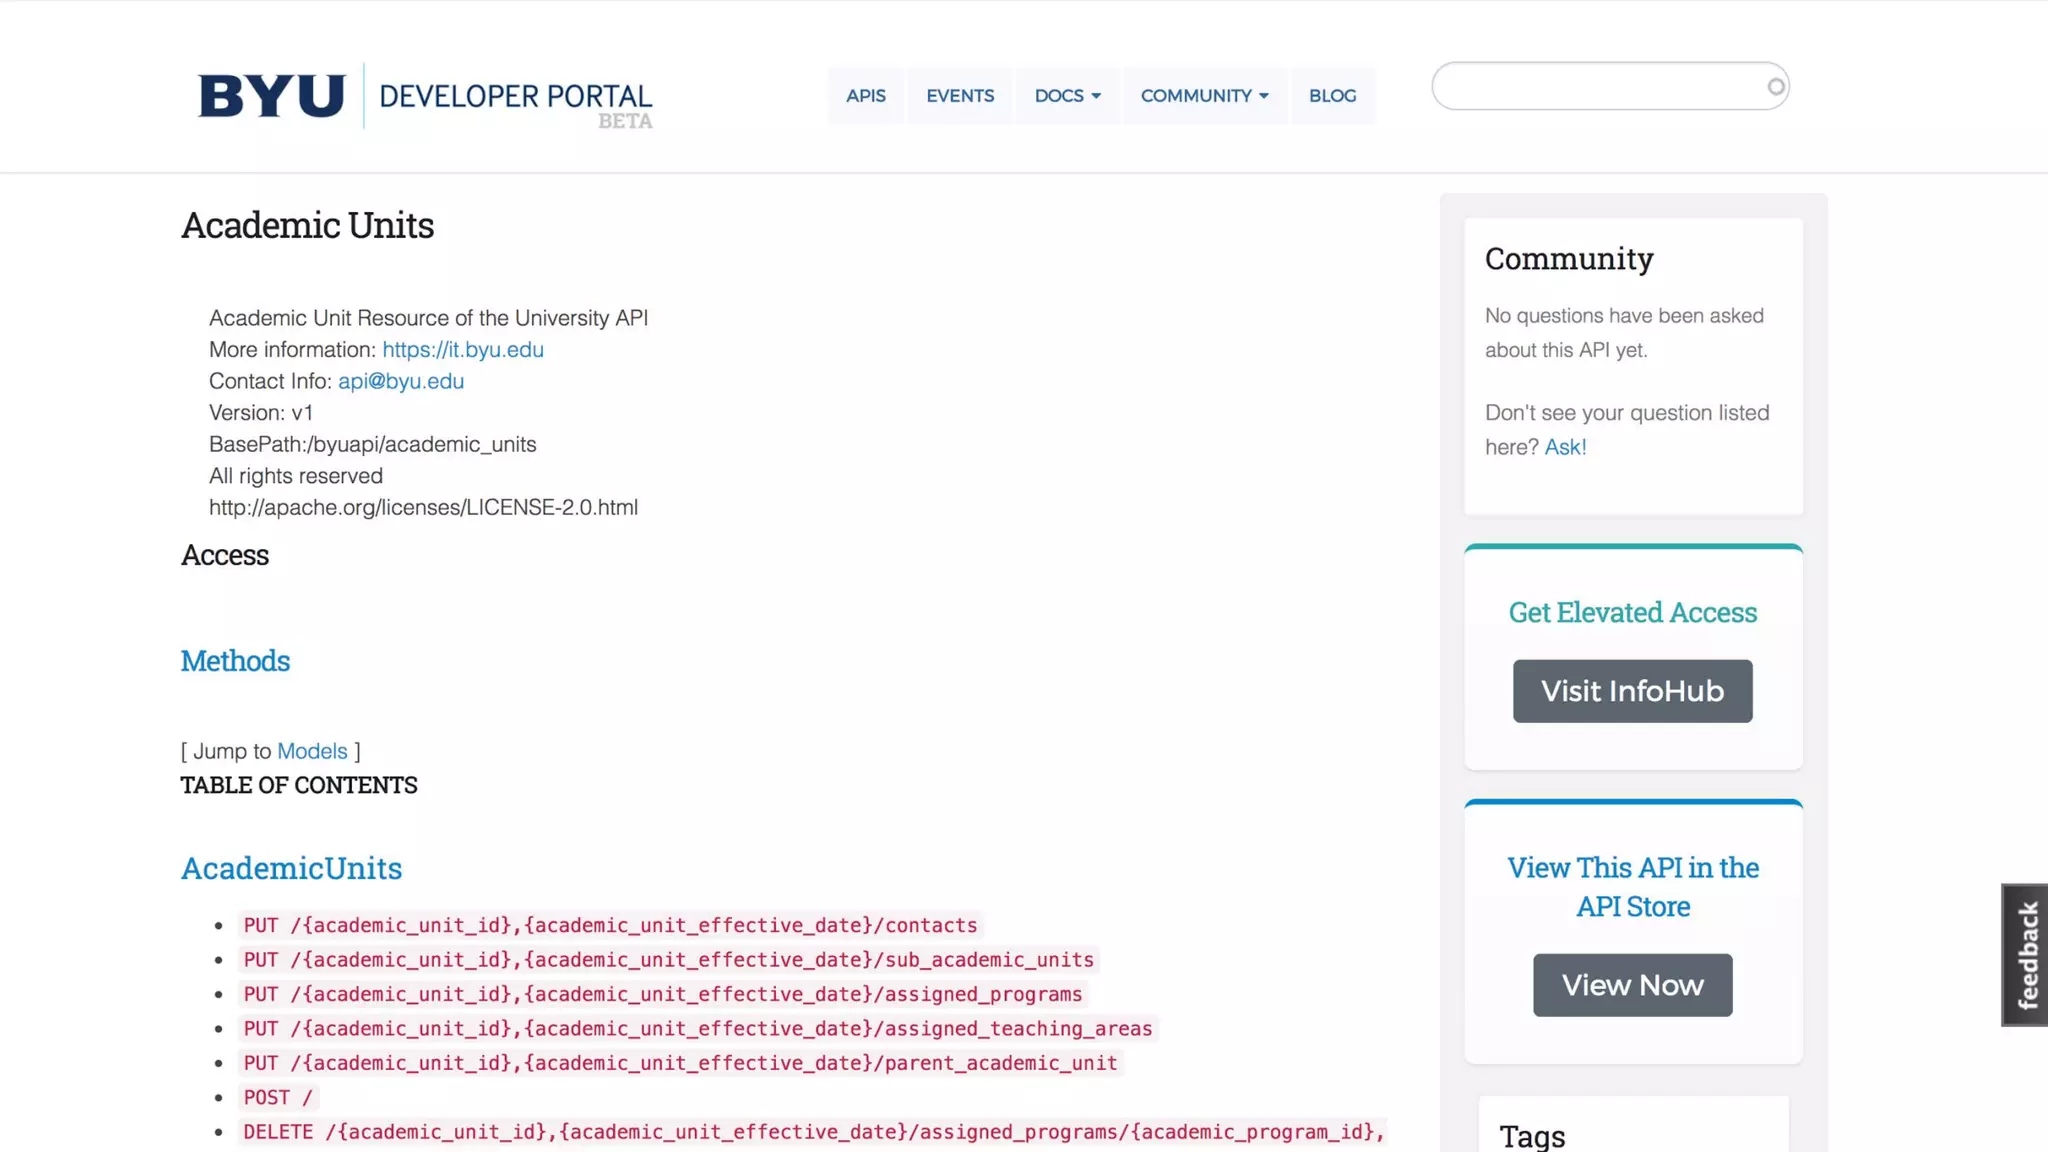Click the api@byu.edu contact link
2048x1152 pixels.
click(x=400, y=381)
